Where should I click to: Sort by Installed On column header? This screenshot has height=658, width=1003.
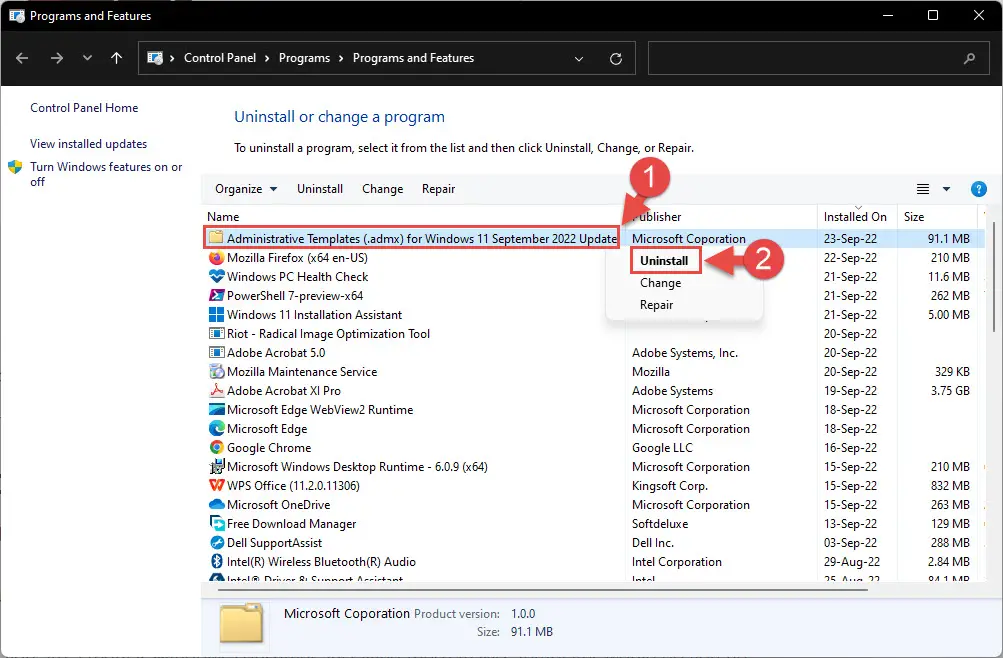pos(855,217)
